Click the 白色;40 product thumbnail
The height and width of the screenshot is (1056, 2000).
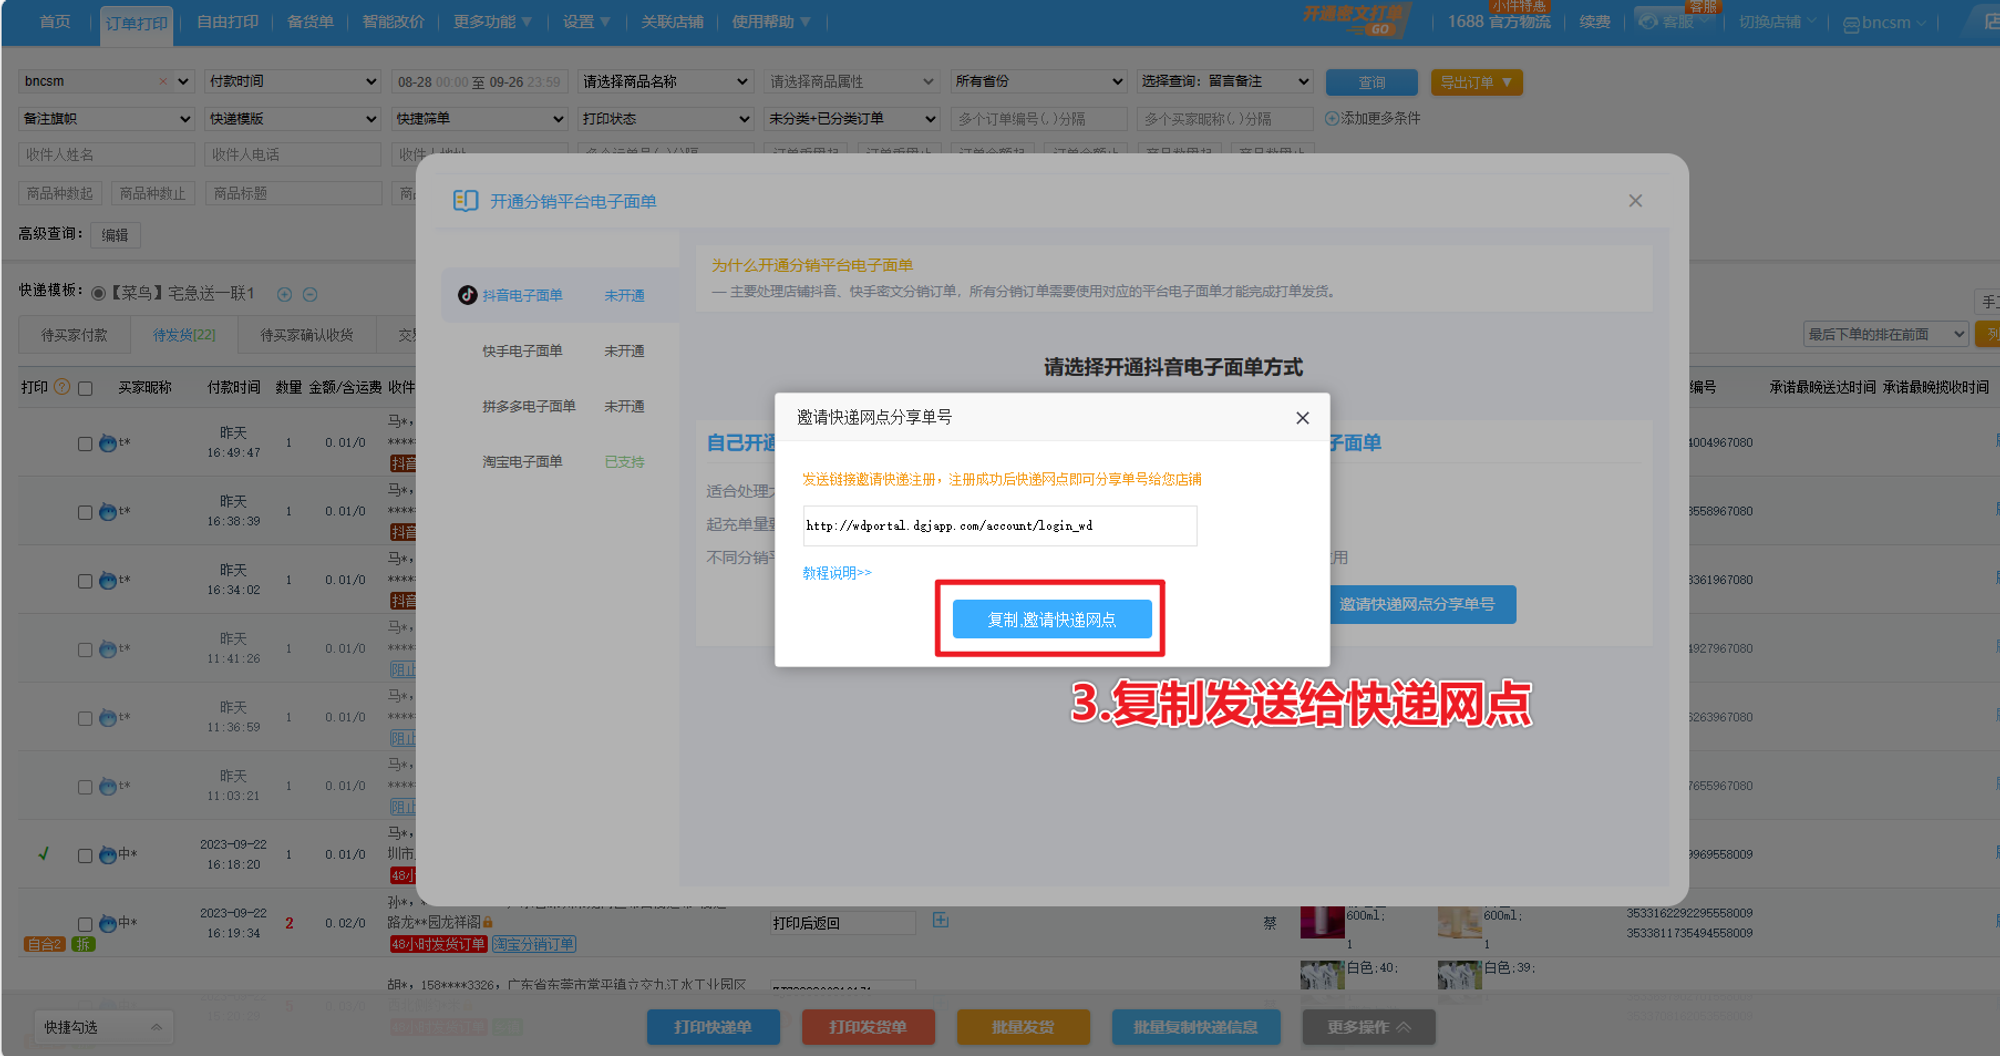click(1322, 975)
